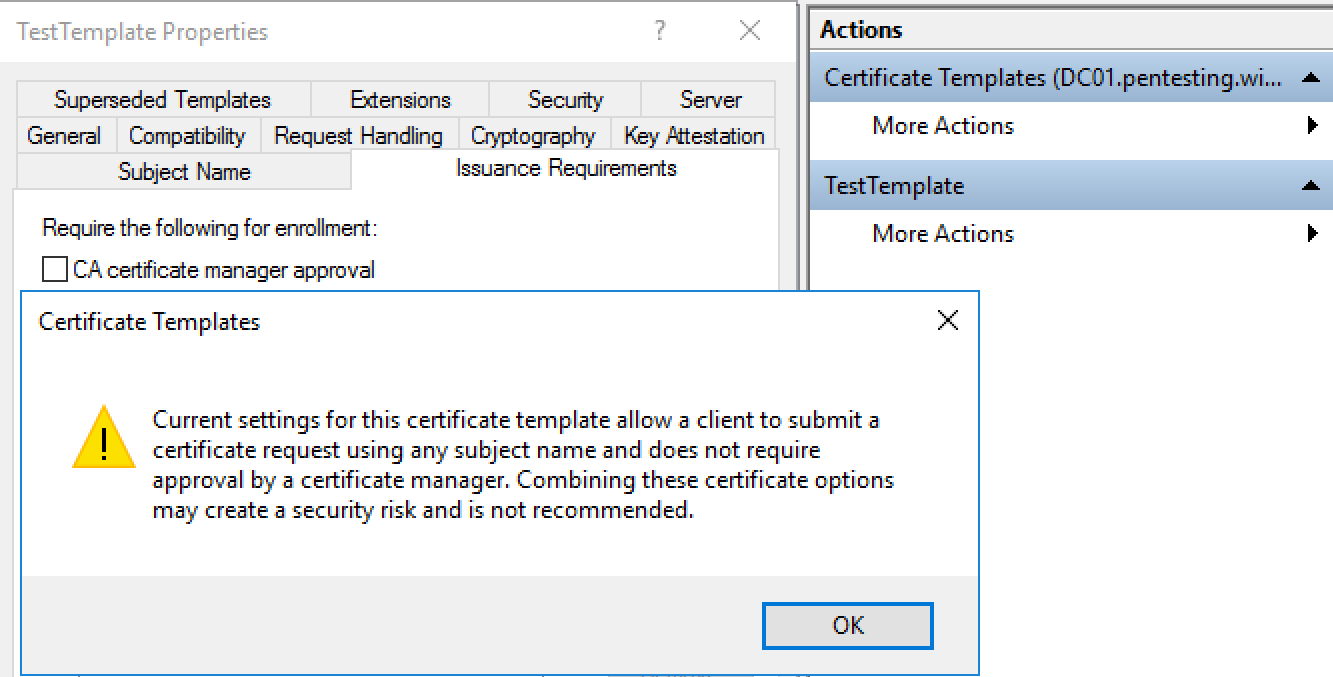Switch to the Compatibility tab

point(187,136)
